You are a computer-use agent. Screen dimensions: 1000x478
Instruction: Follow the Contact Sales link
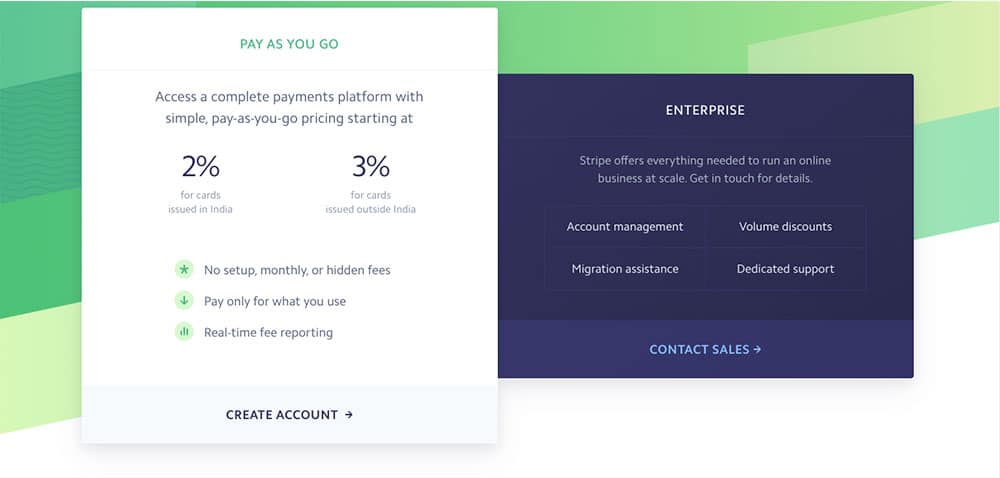[x=705, y=350]
